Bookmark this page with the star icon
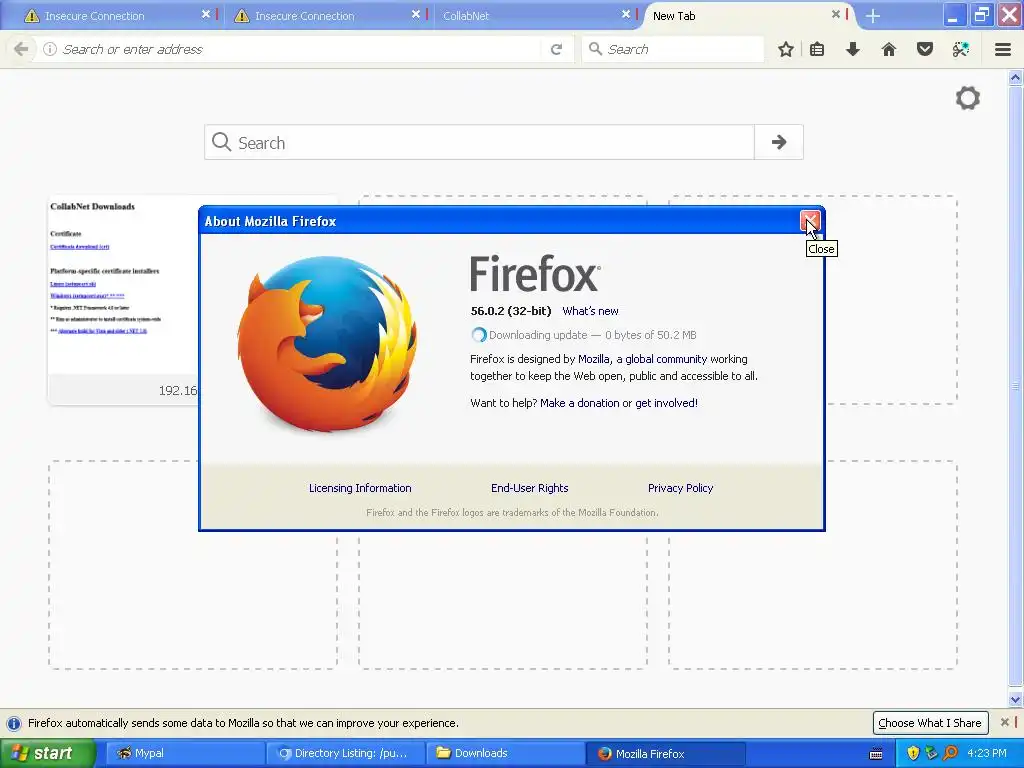Image resolution: width=1024 pixels, height=768 pixels. tap(786, 49)
